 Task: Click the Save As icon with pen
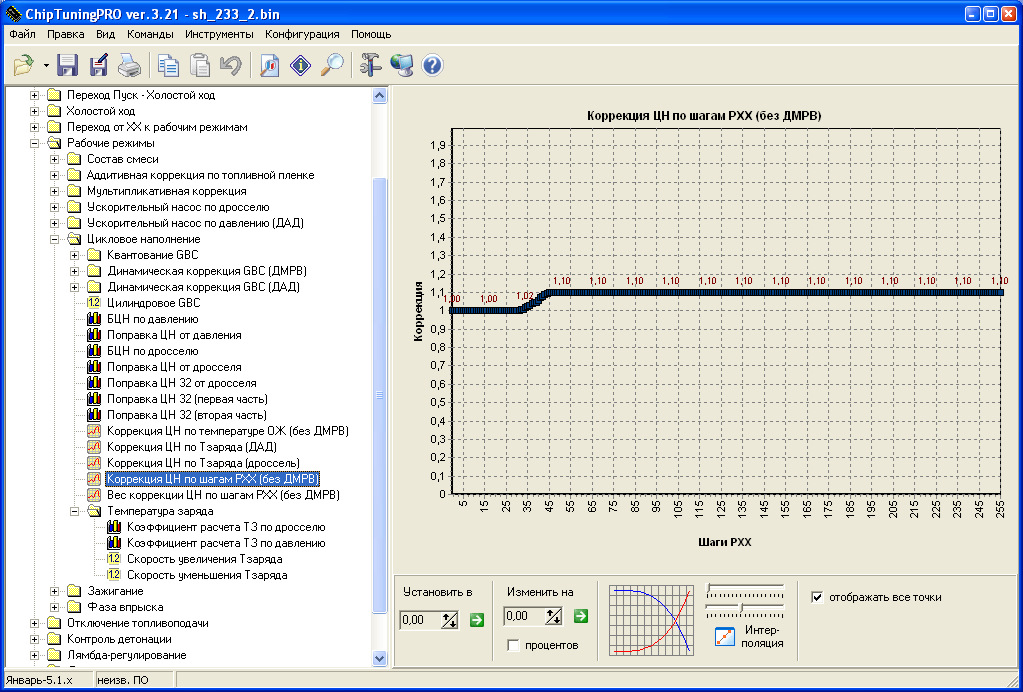(98, 66)
